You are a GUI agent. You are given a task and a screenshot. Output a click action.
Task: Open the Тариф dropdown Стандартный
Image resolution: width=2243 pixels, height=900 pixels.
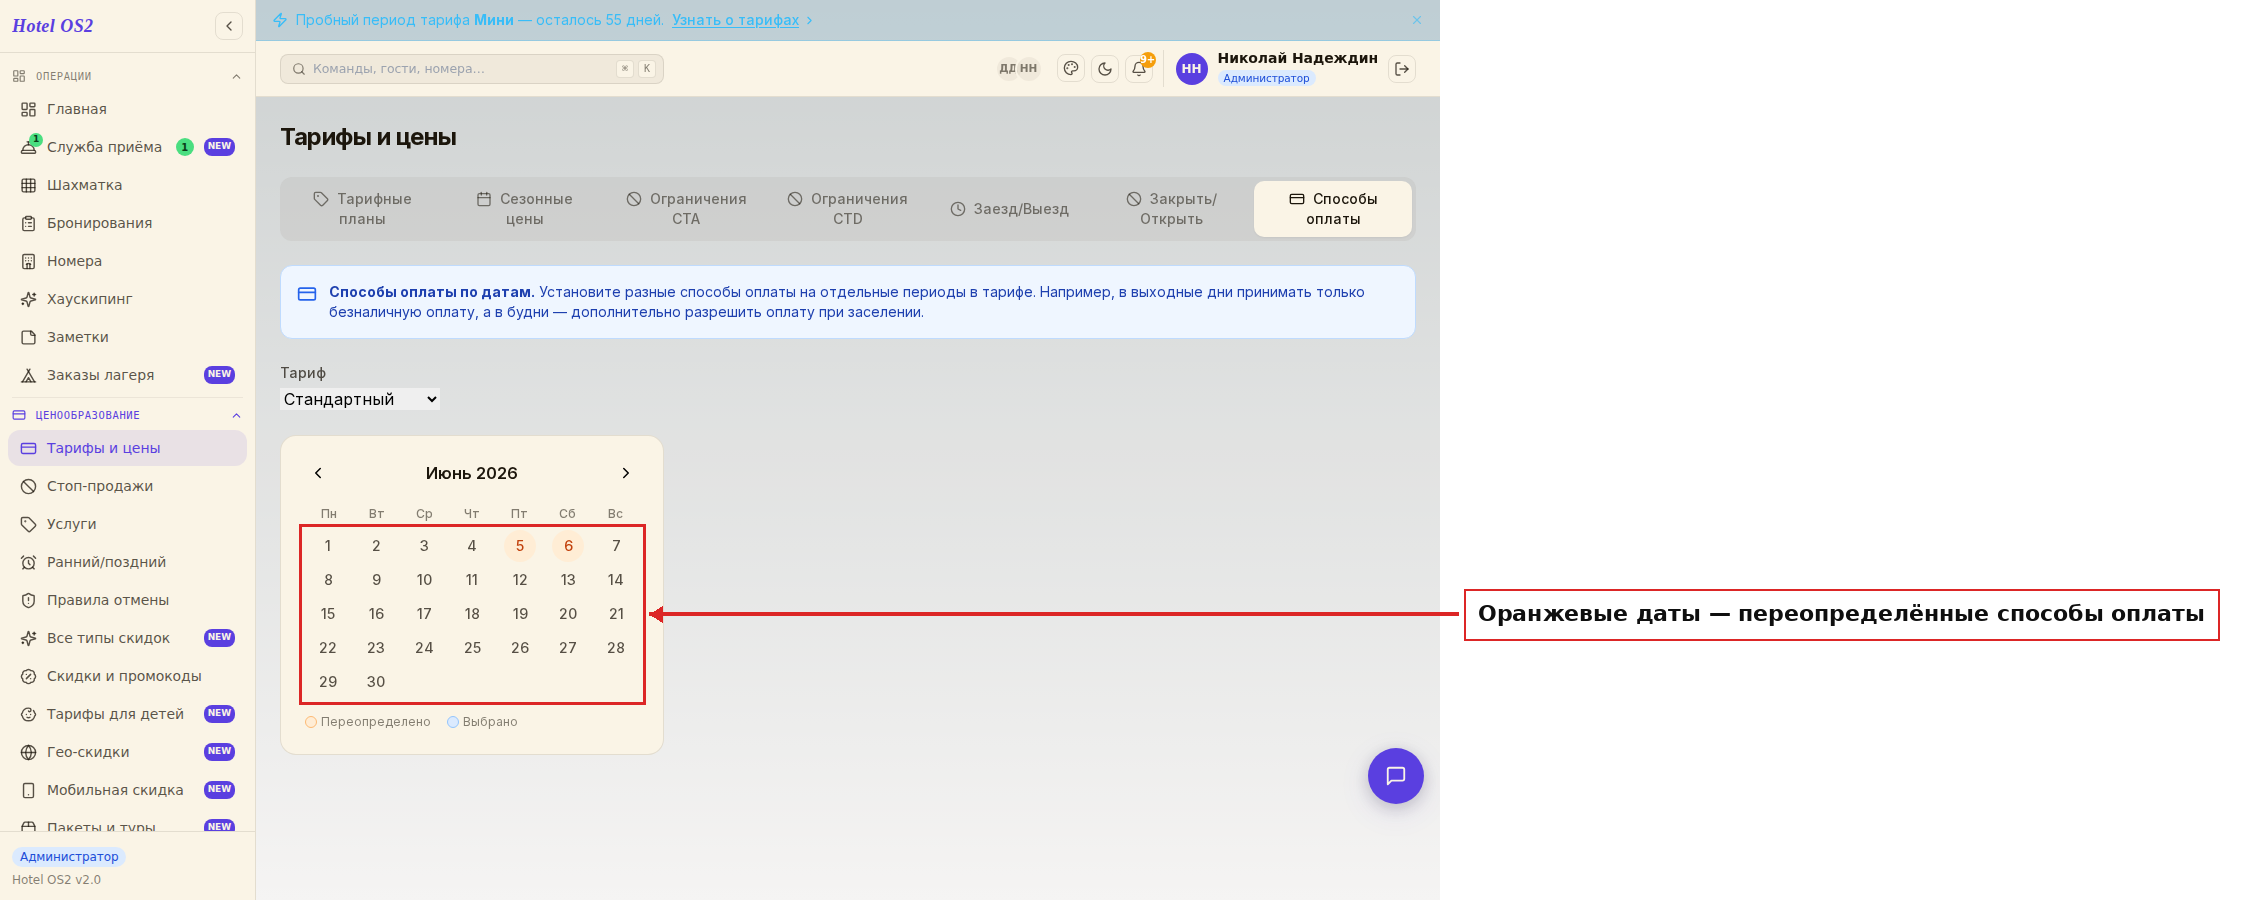360,399
